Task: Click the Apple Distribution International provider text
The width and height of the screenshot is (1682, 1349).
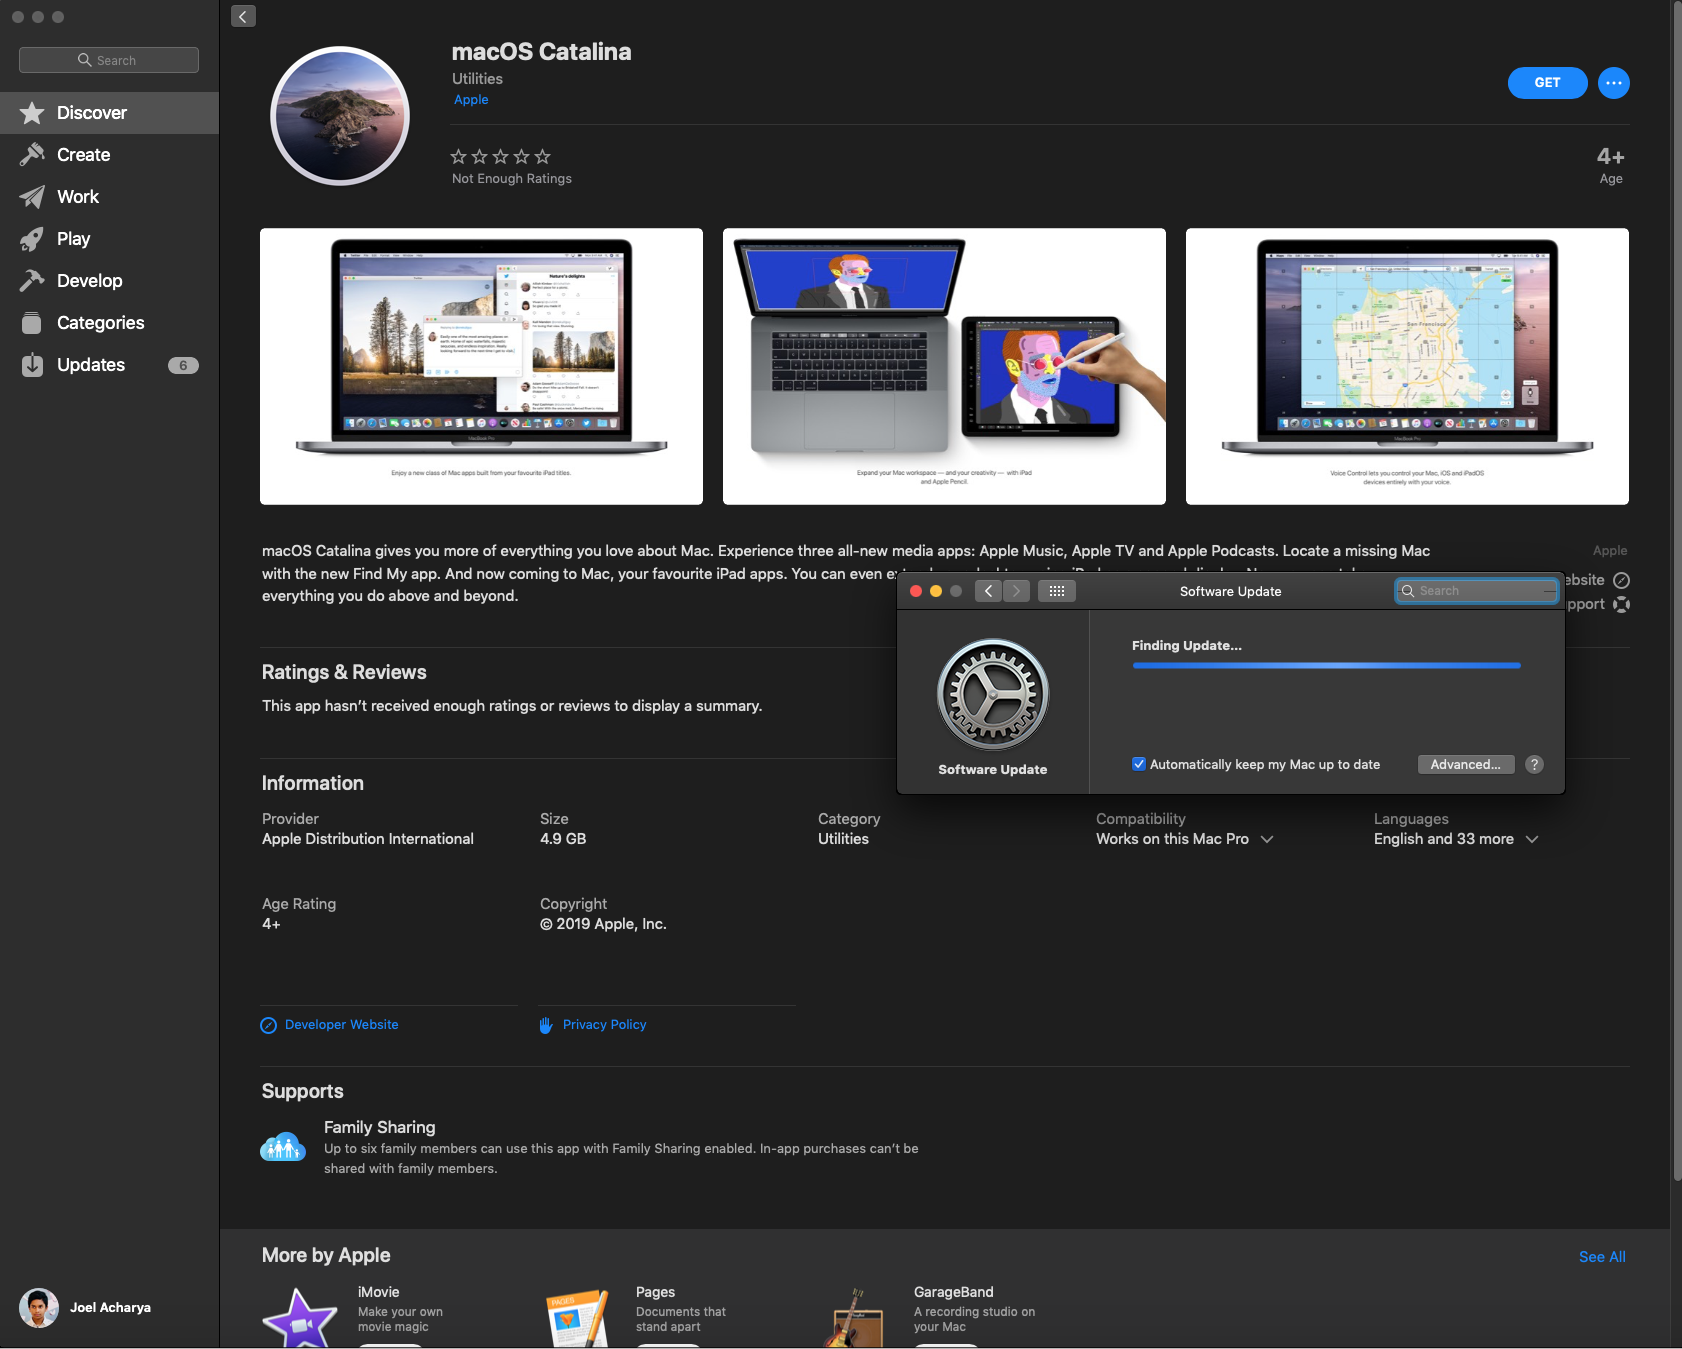Action: pos(368,839)
